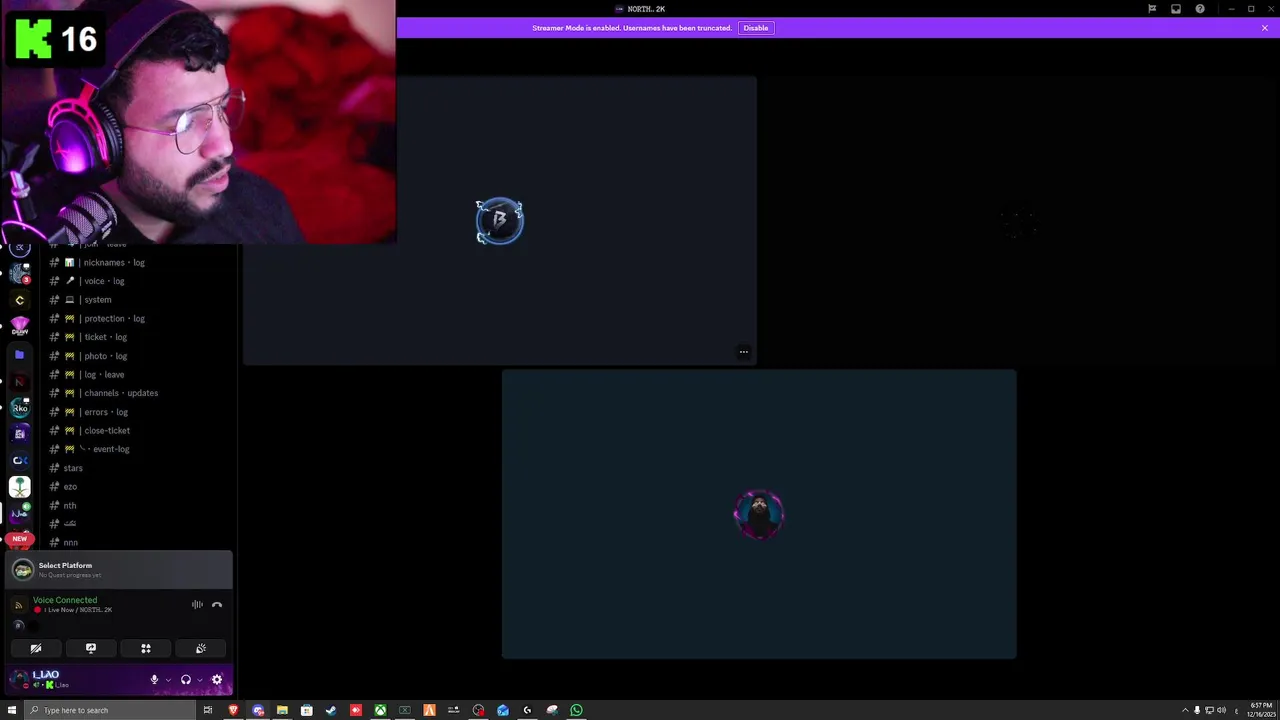Image resolution: width=1280 pixels, height=720 pixels.
Task: Open the flag icon beside the inbox
Action: (1152, 9)
